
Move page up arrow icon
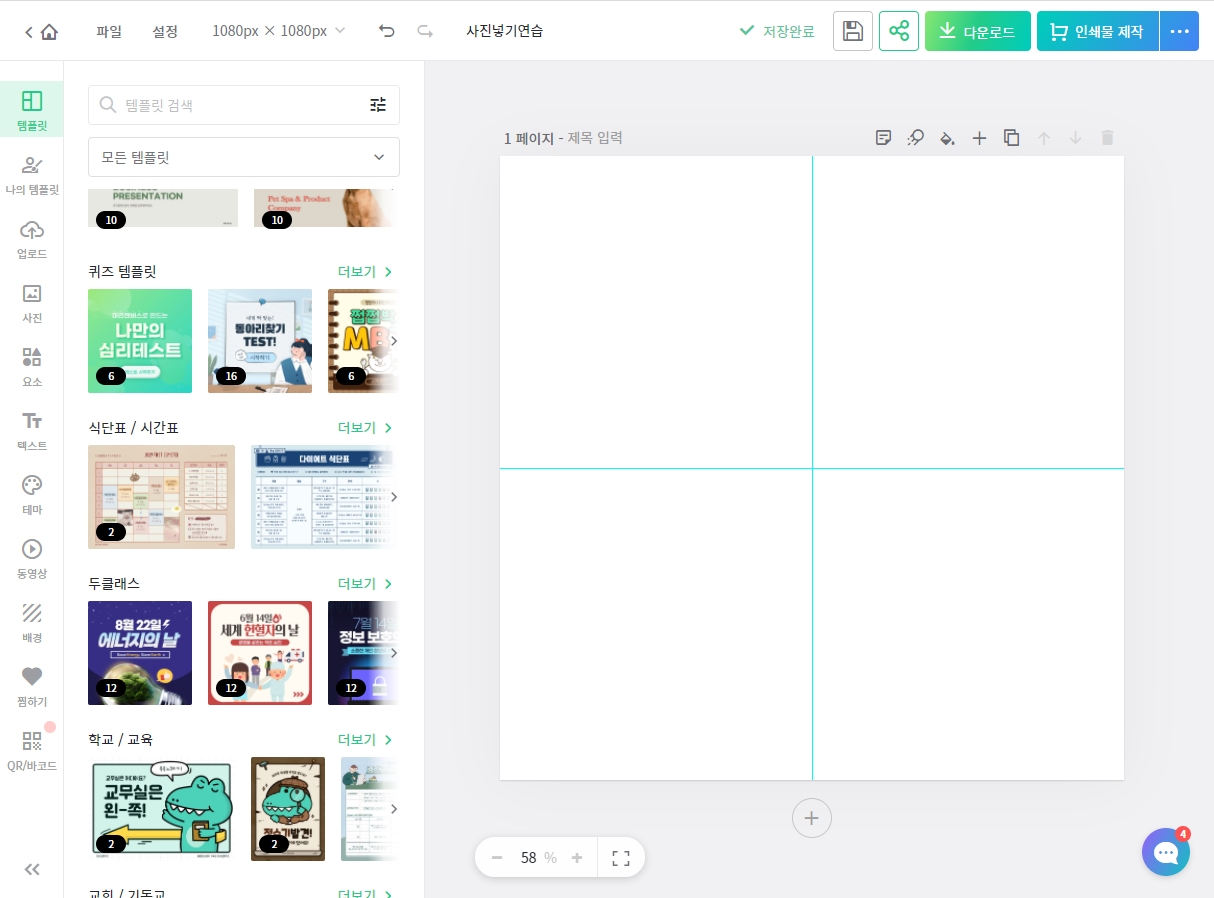(1044, 138)
